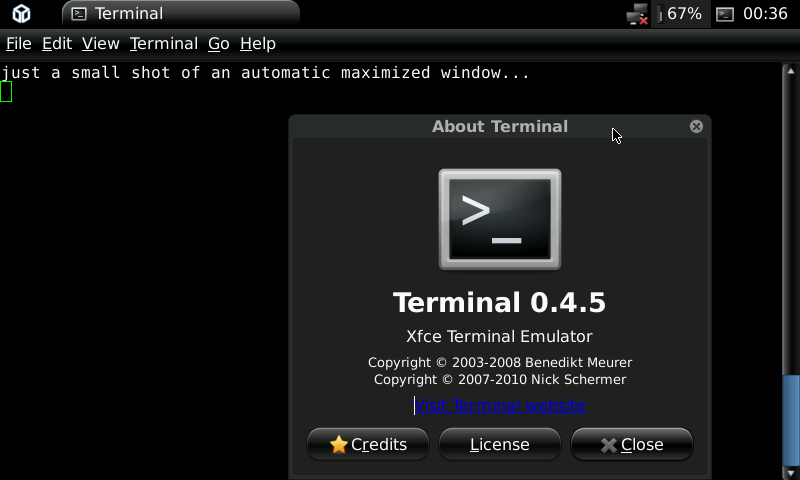The width and height of the screenshot is (800, 480).
Task: Click the large terminal logo in About dialog
Action: (500, 219)
